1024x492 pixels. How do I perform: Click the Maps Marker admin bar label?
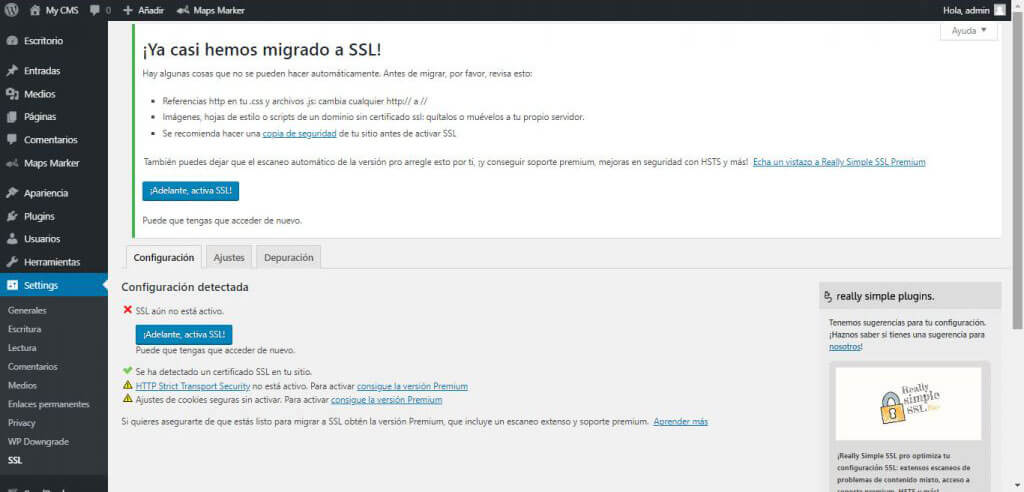coord(217,10)
